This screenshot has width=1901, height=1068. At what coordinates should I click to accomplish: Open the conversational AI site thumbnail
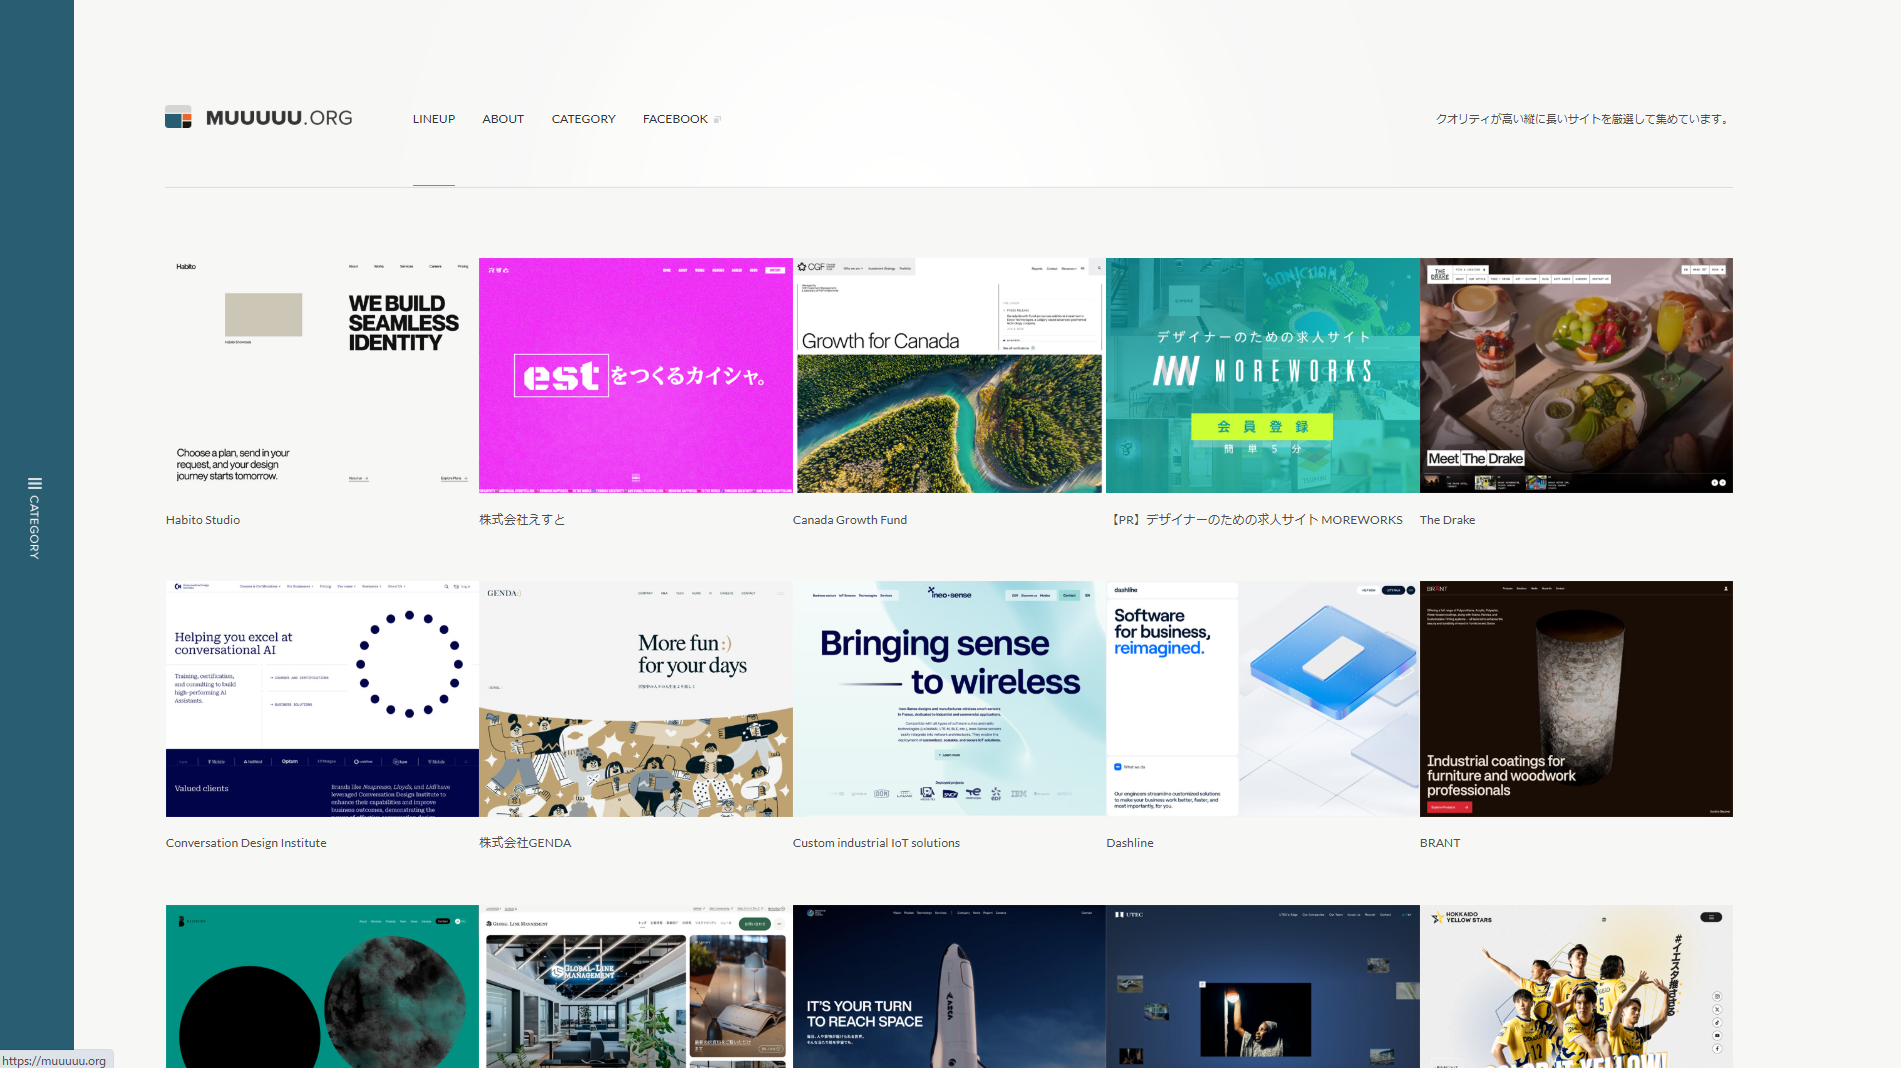tap(322, 699)
